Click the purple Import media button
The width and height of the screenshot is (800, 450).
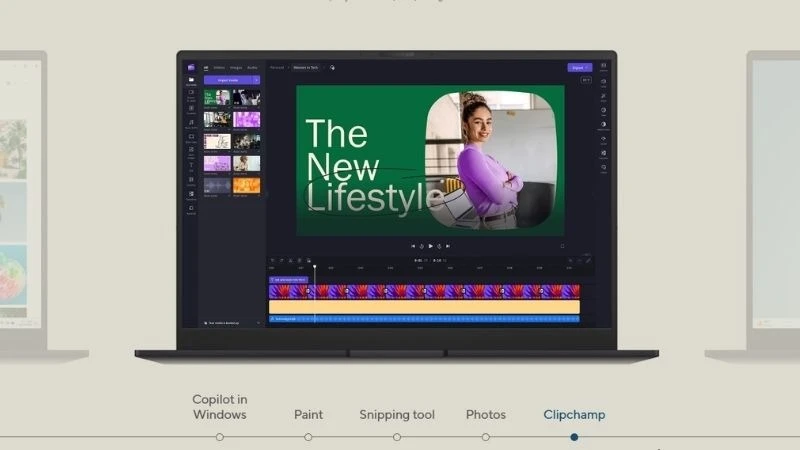click(228, 80)
